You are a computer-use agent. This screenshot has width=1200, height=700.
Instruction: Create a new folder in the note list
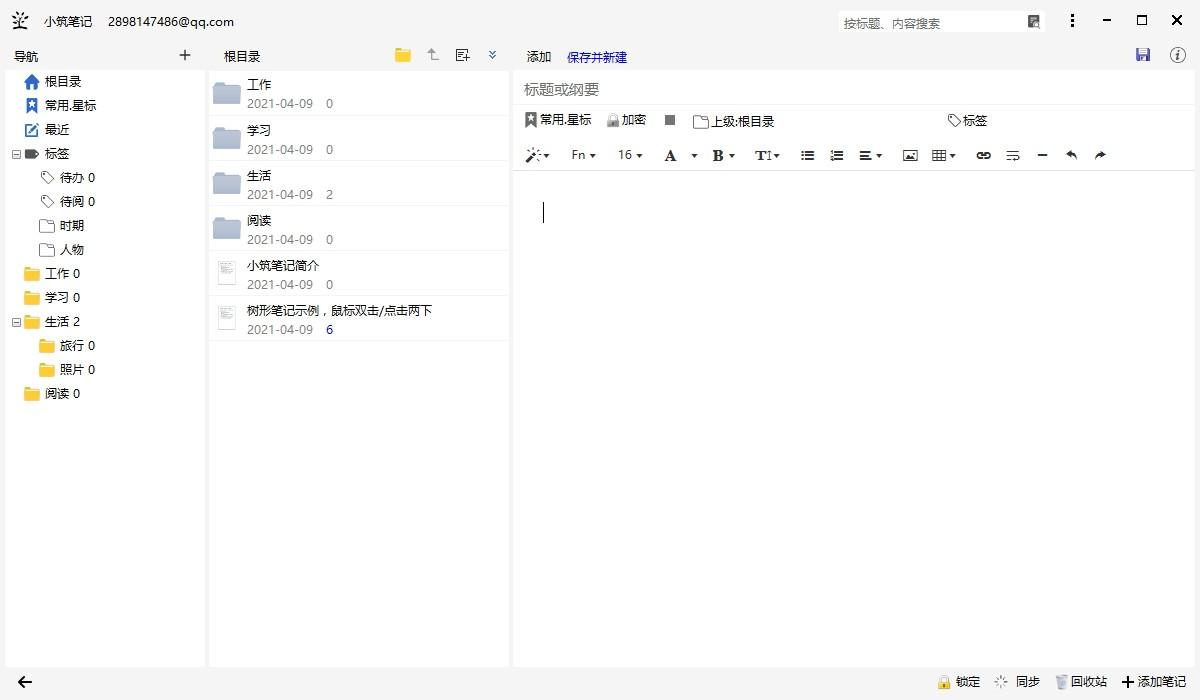click(403, 55)
